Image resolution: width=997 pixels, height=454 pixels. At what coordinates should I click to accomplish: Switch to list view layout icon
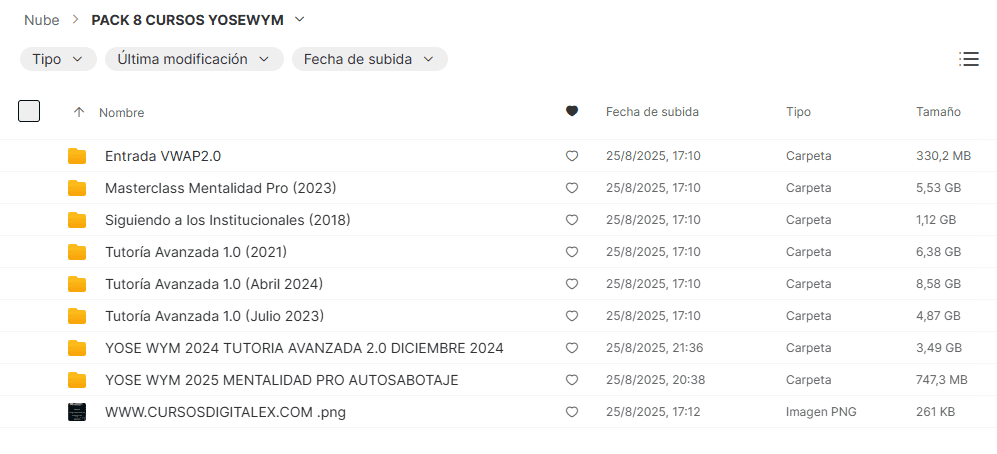[x=968, y=59]
